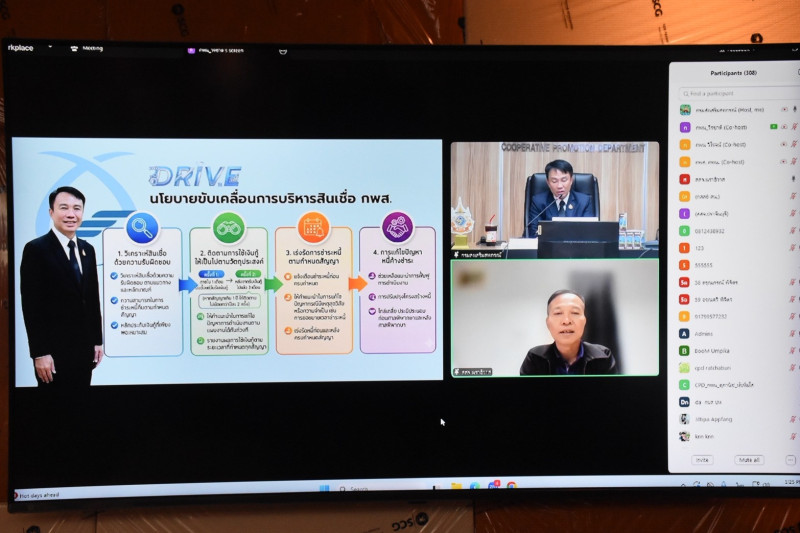
Task: Click the Participants (308) panel header
Action: 733,73
